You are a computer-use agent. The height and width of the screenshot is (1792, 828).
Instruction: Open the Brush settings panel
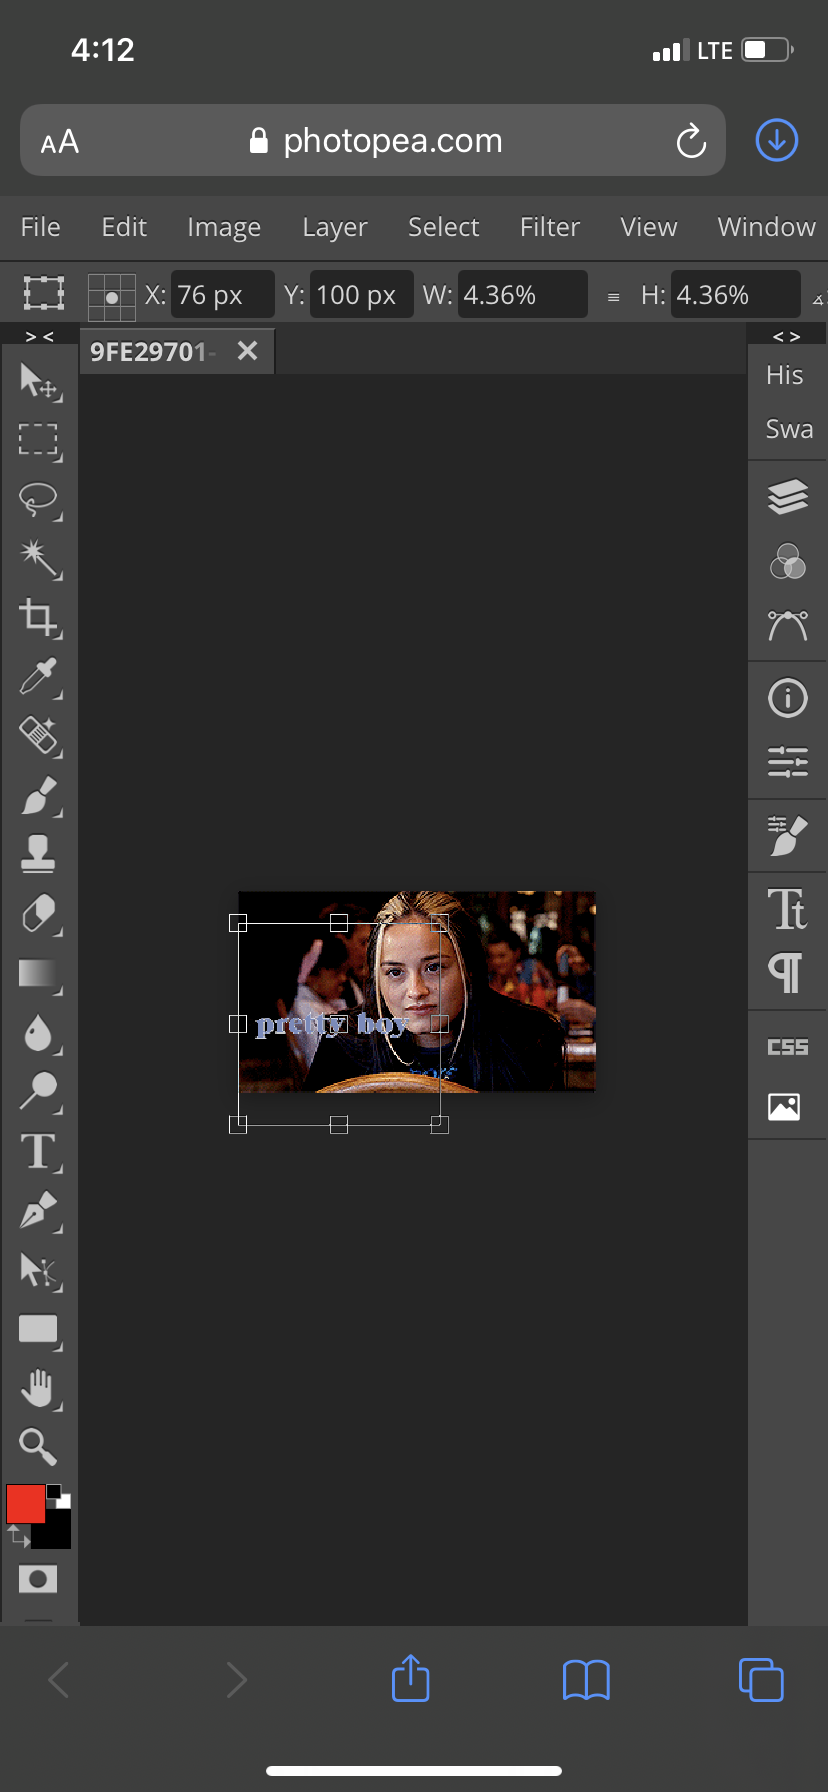788,836
